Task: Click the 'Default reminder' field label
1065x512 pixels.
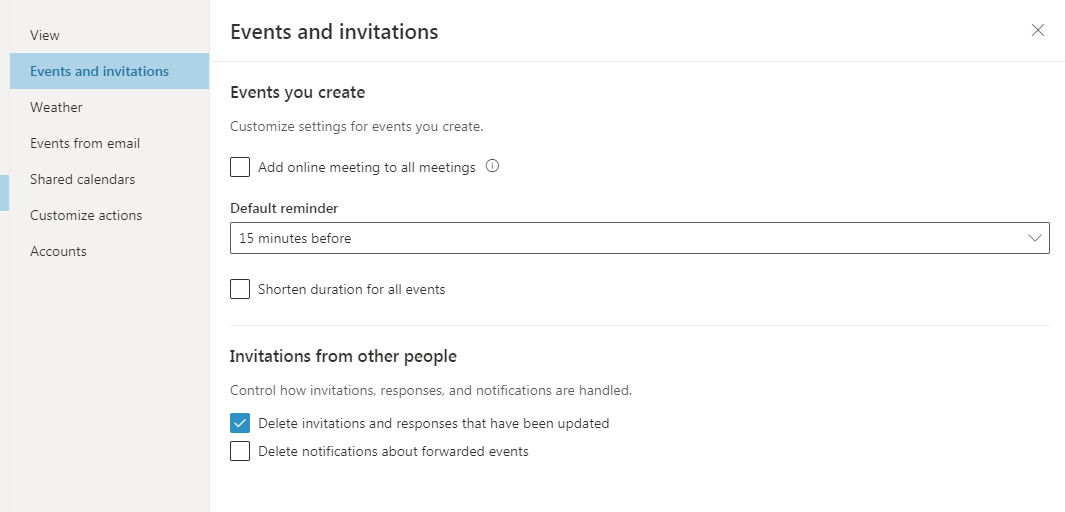Action: tap(284, 208)
